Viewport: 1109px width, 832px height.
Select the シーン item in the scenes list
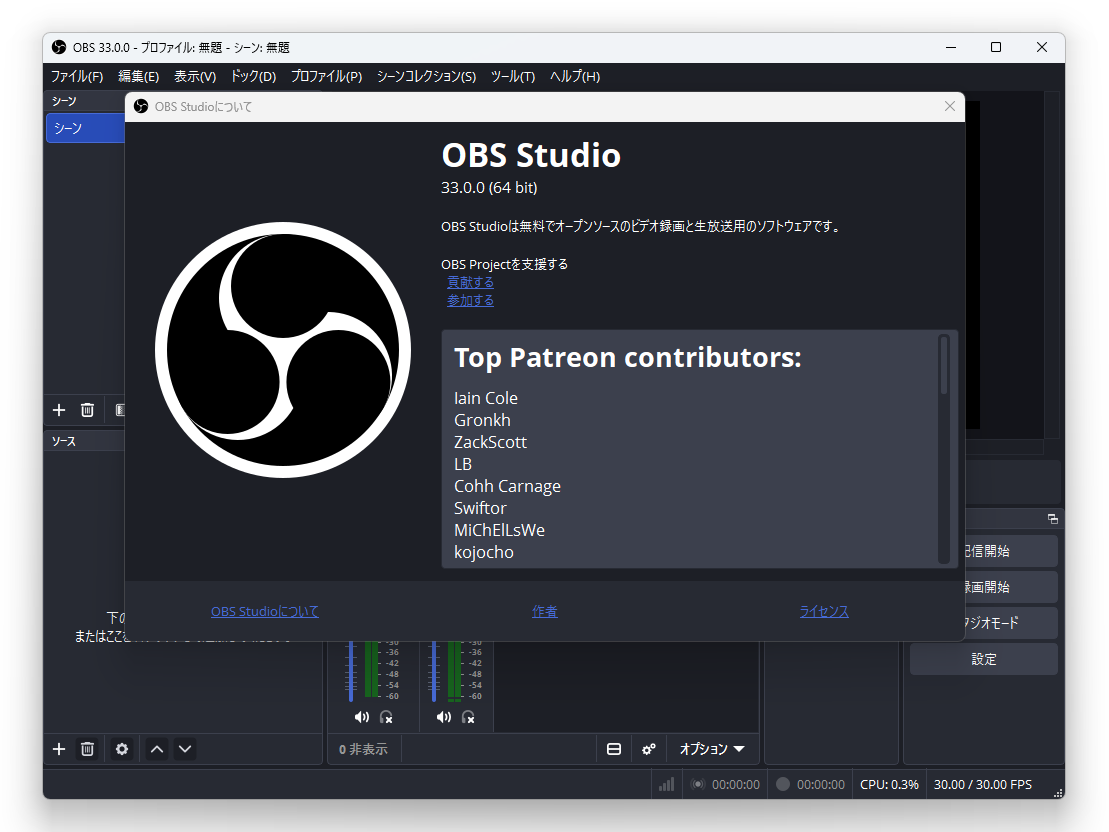coord(86,128)
